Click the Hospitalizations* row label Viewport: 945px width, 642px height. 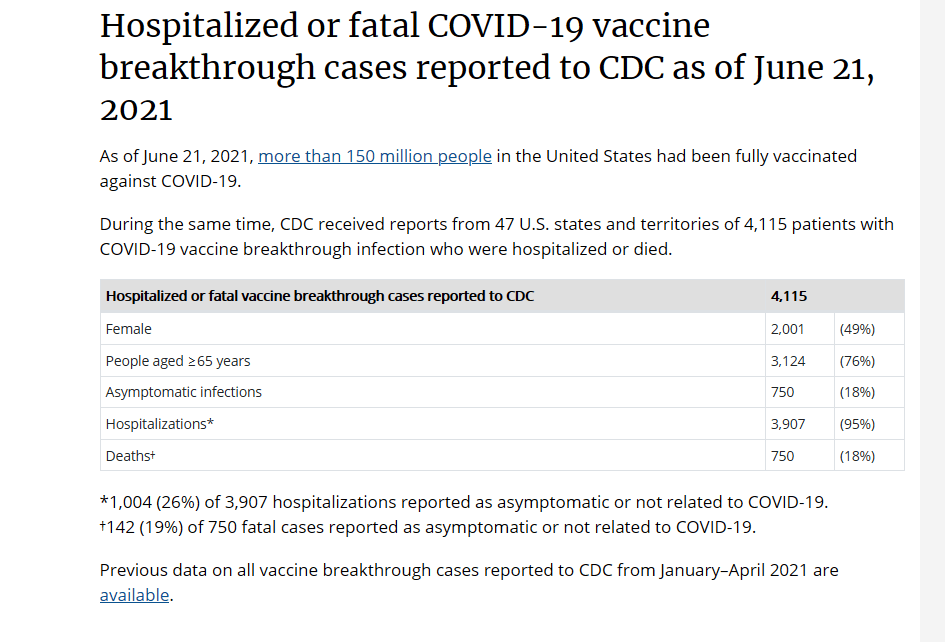pyautogui.click(x=160, y=424)
